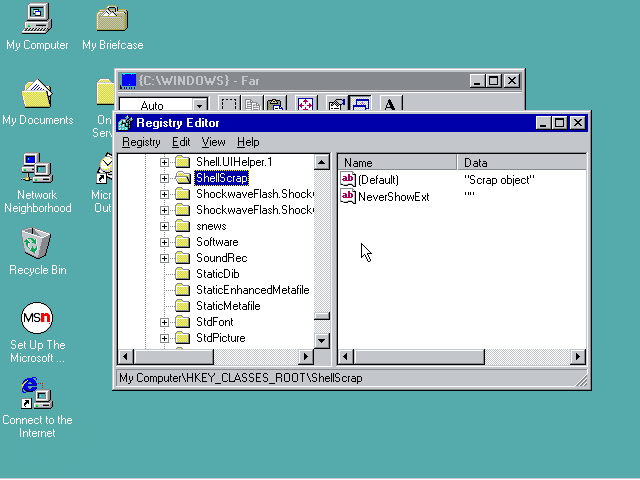This screenshot has height=480, width=640.
Task: Select the StdFont tree key
Action: click(x=215, y=322)
